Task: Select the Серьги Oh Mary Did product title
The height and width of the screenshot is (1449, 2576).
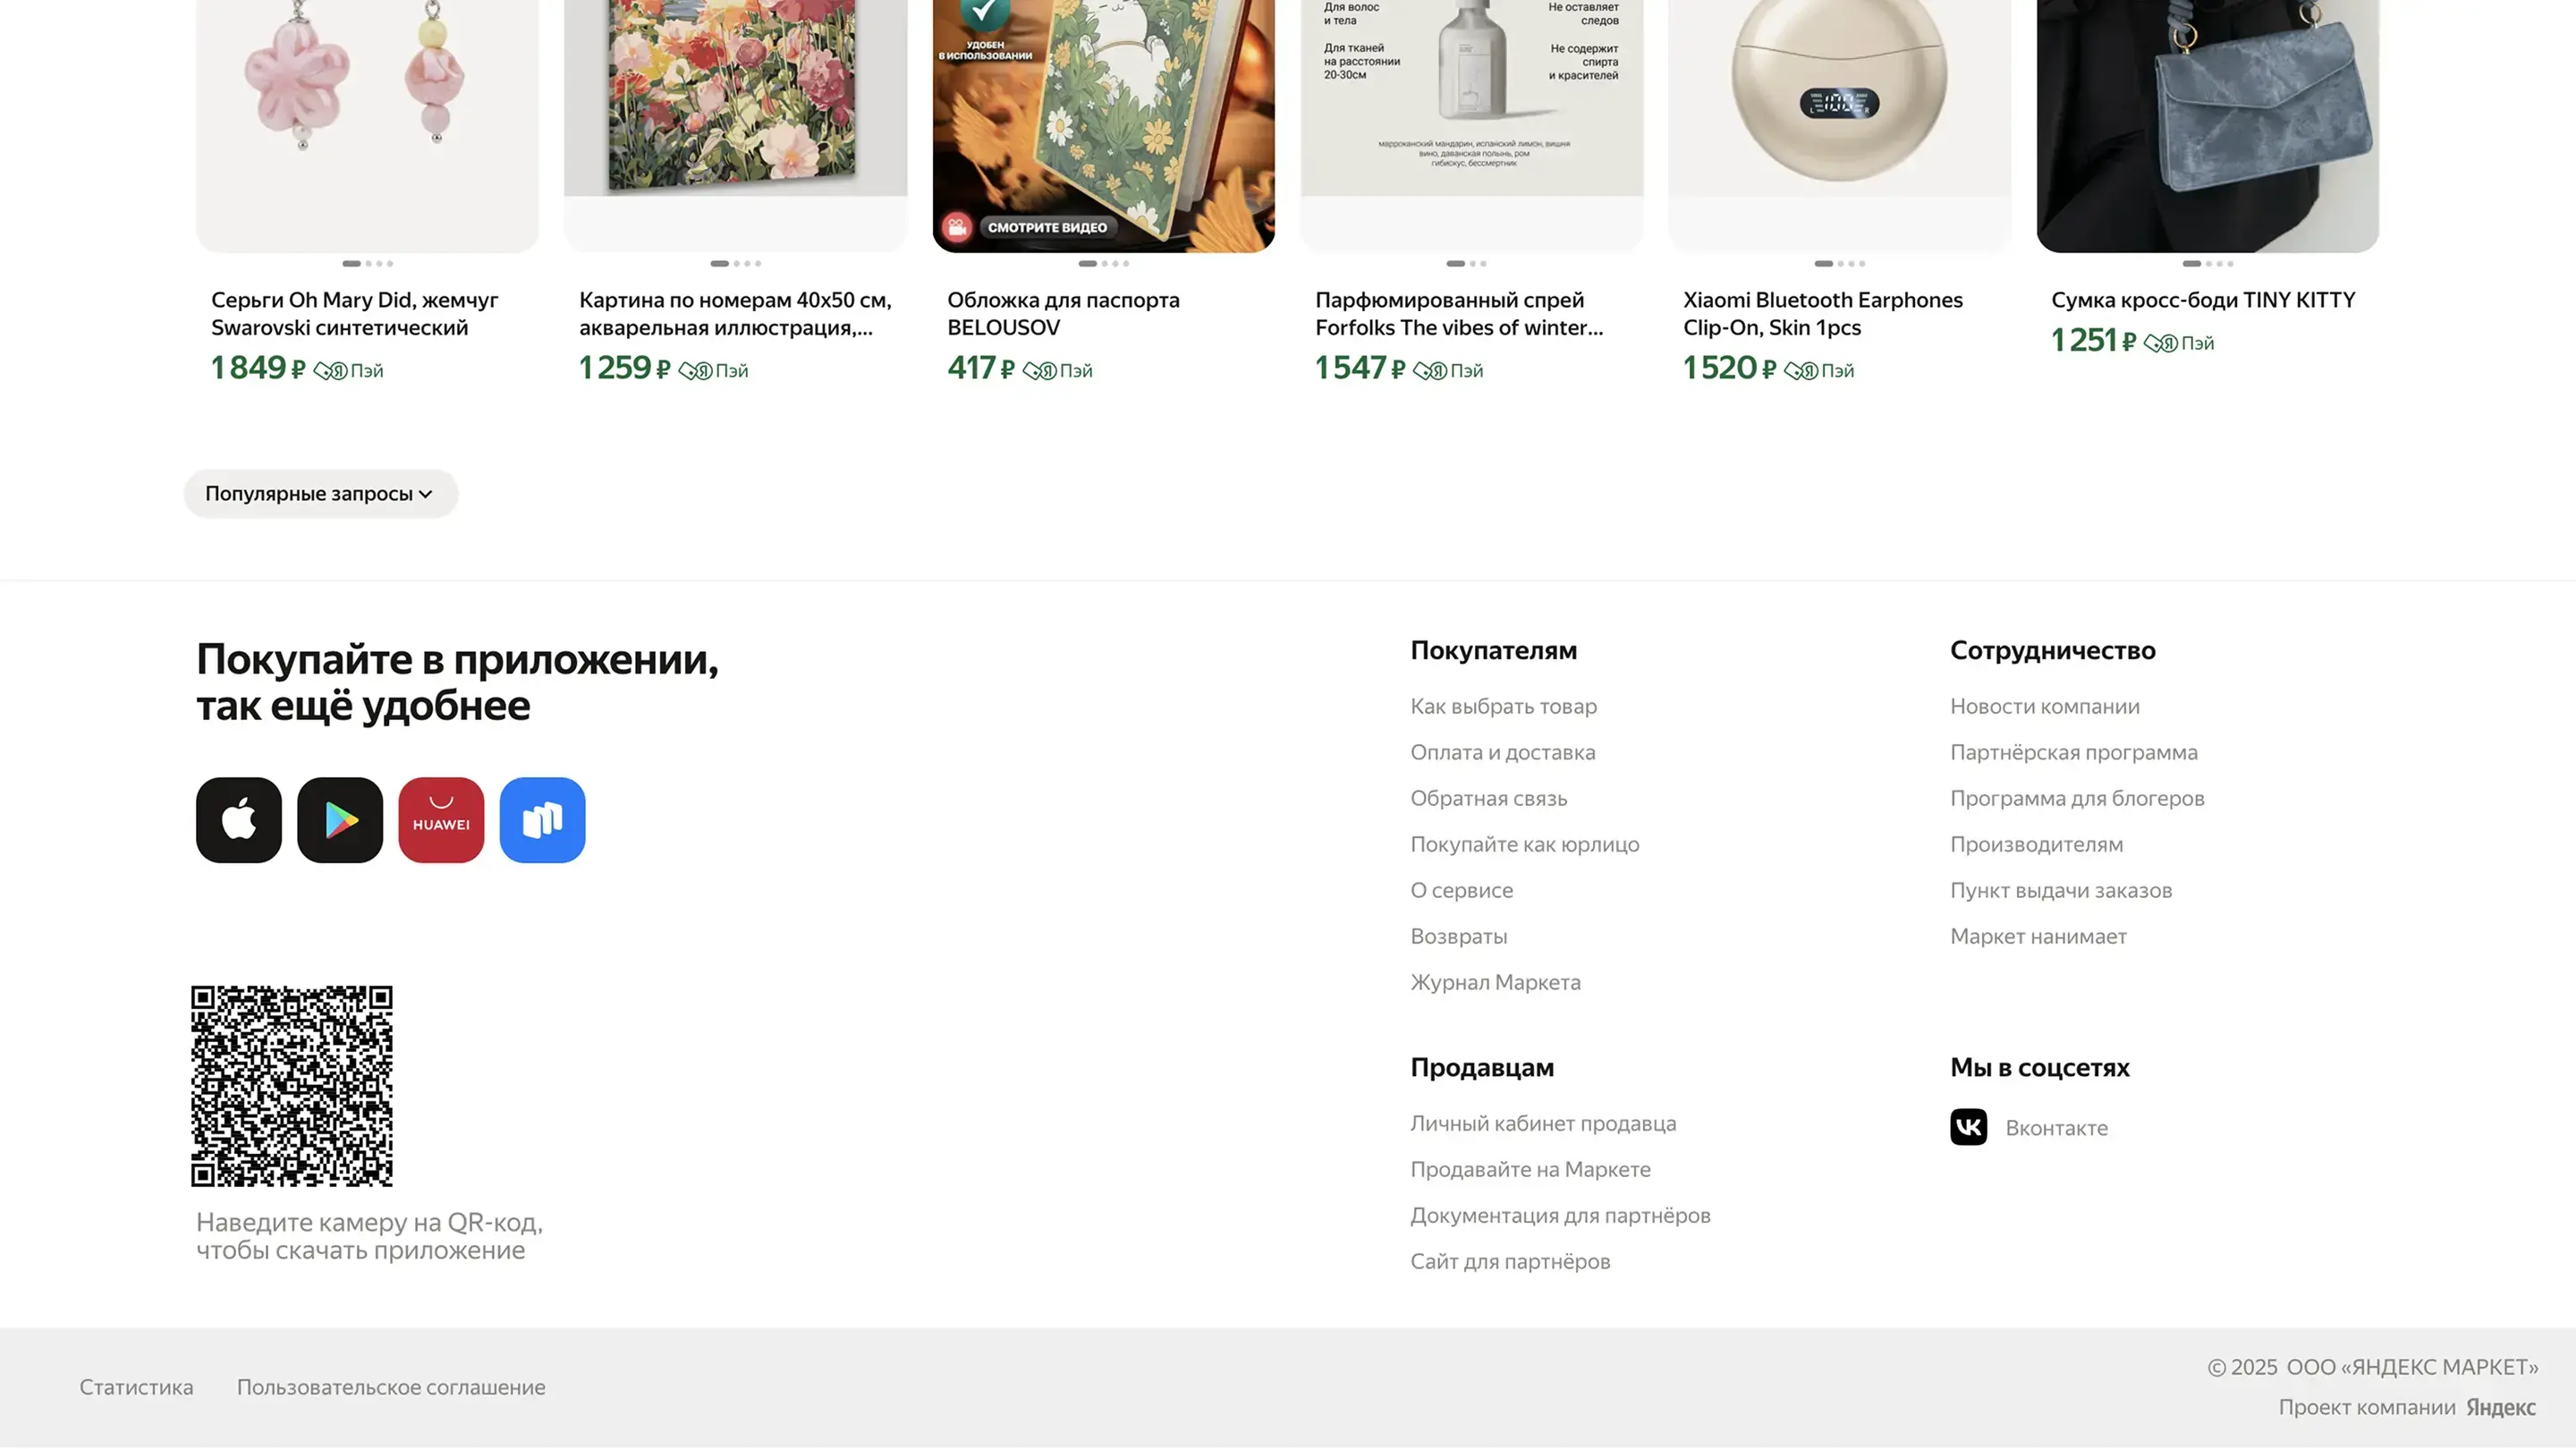Action: 354,314
